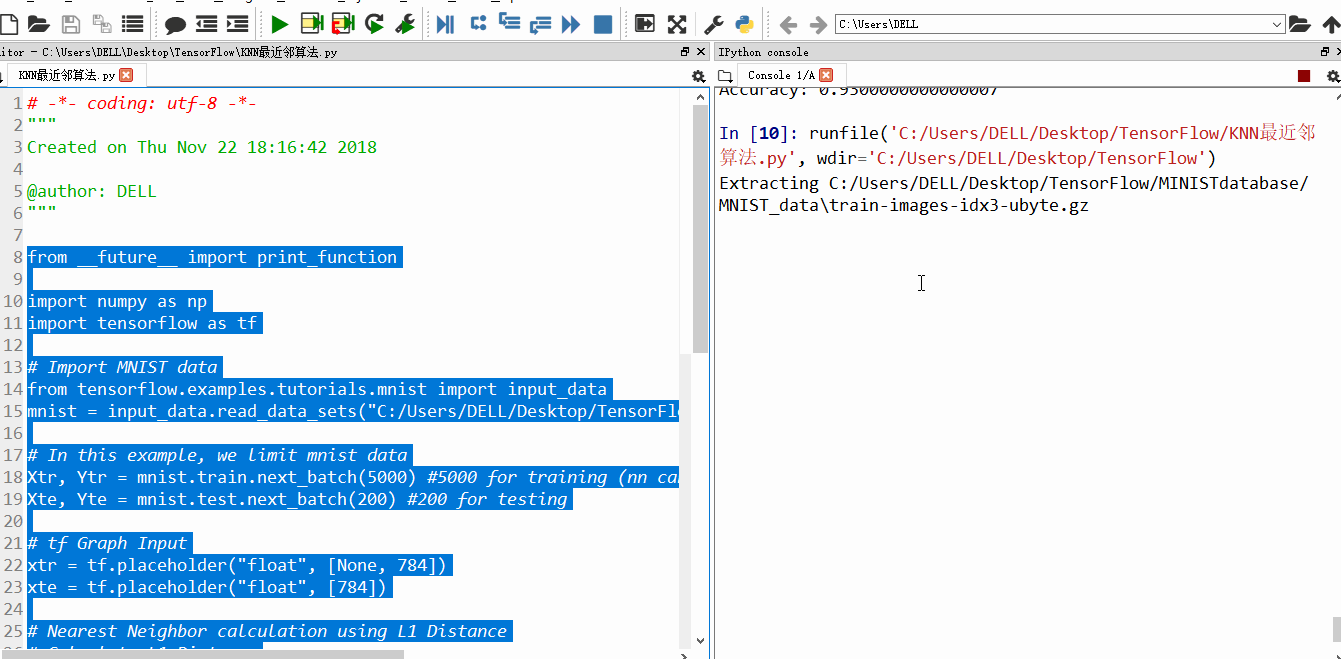Step over current line in debugger
1341x659 pixels.
[x=478, y=24]
